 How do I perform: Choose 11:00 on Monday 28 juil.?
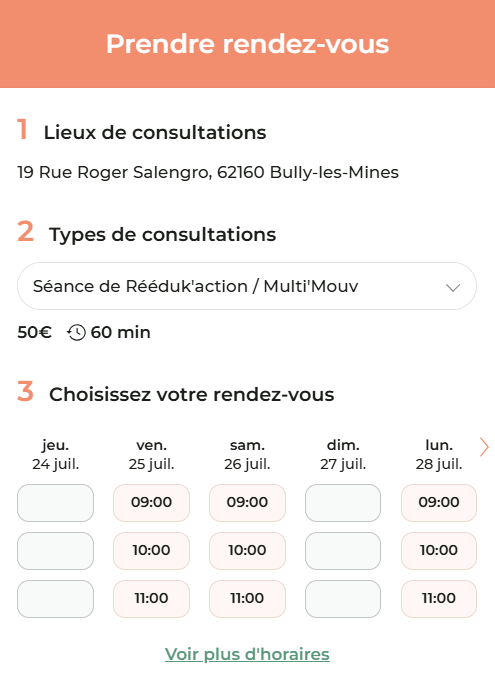tap(439, 599)
